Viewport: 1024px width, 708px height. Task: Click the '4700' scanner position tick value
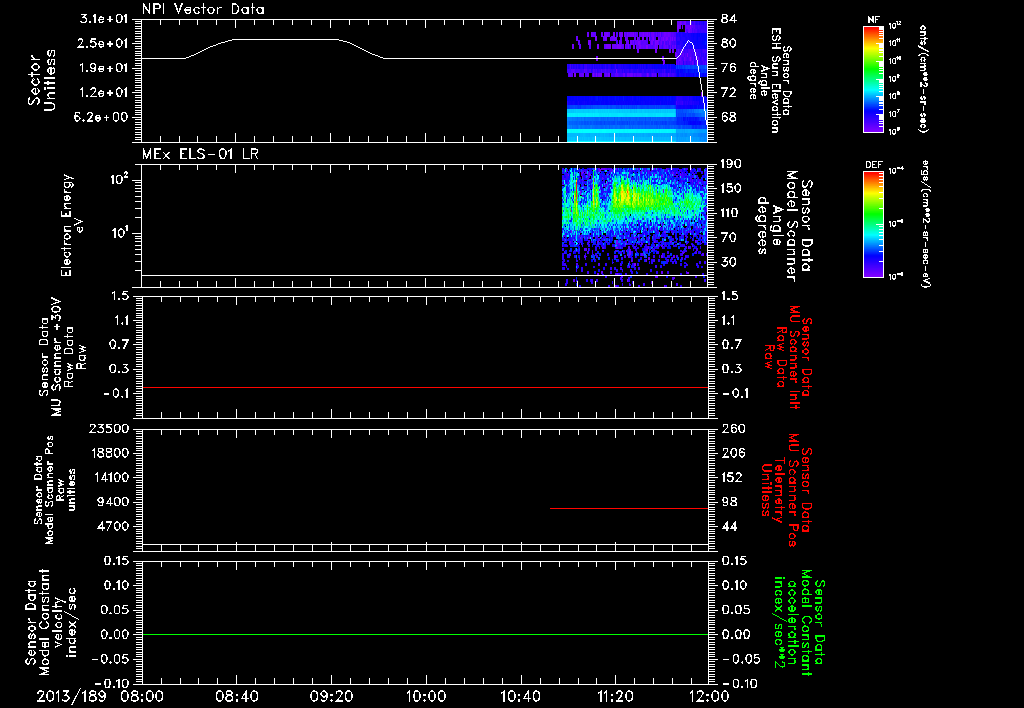(x=112, y=526)
